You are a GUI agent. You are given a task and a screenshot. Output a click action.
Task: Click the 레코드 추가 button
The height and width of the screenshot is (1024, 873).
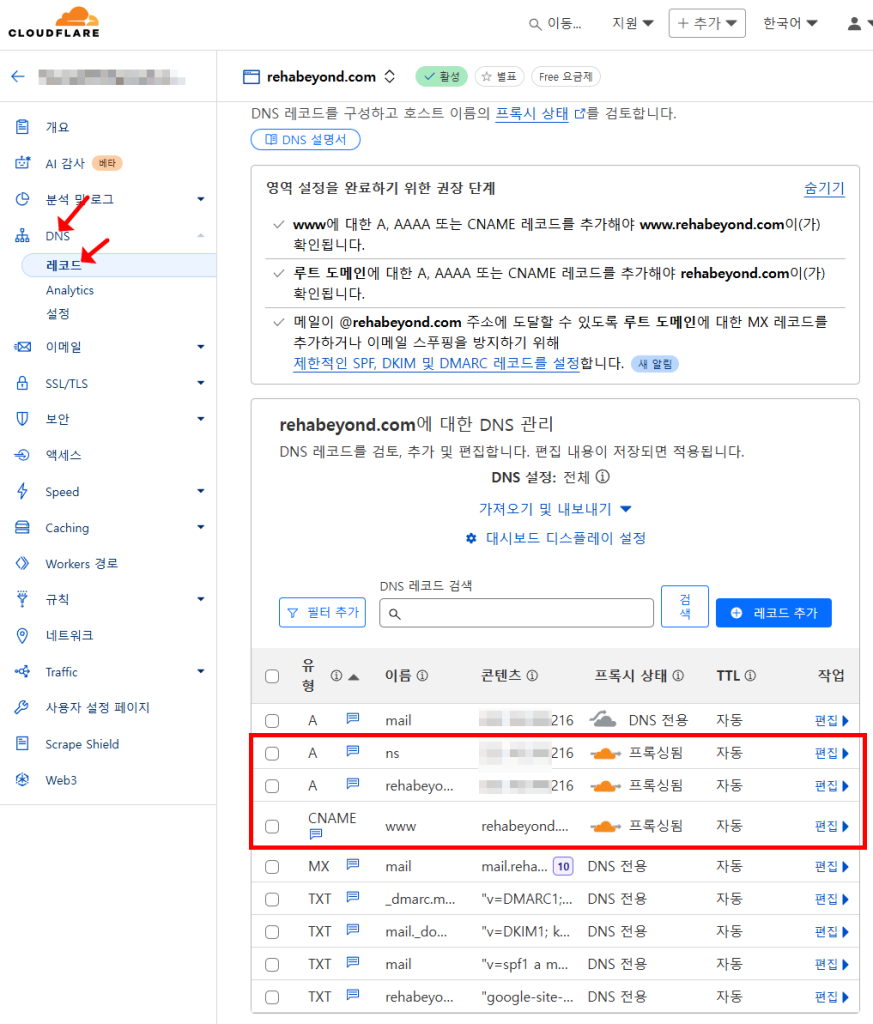pyautogui.click(x=774, y=613)
